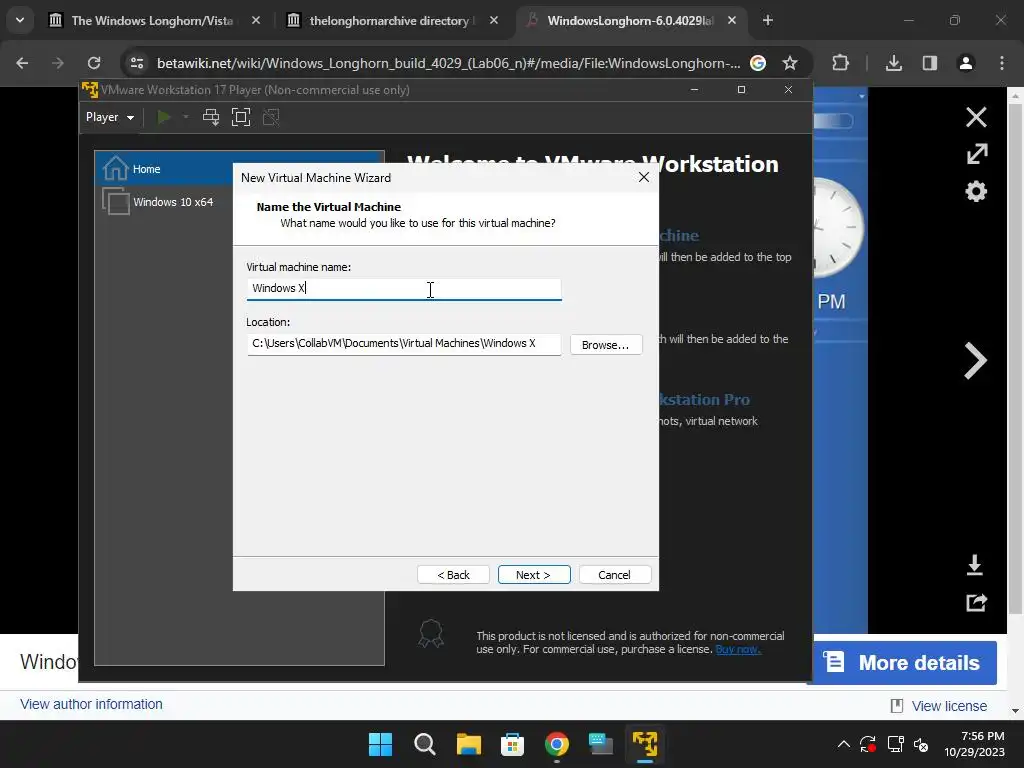Click the Location path field

click(x=404, y=344)
